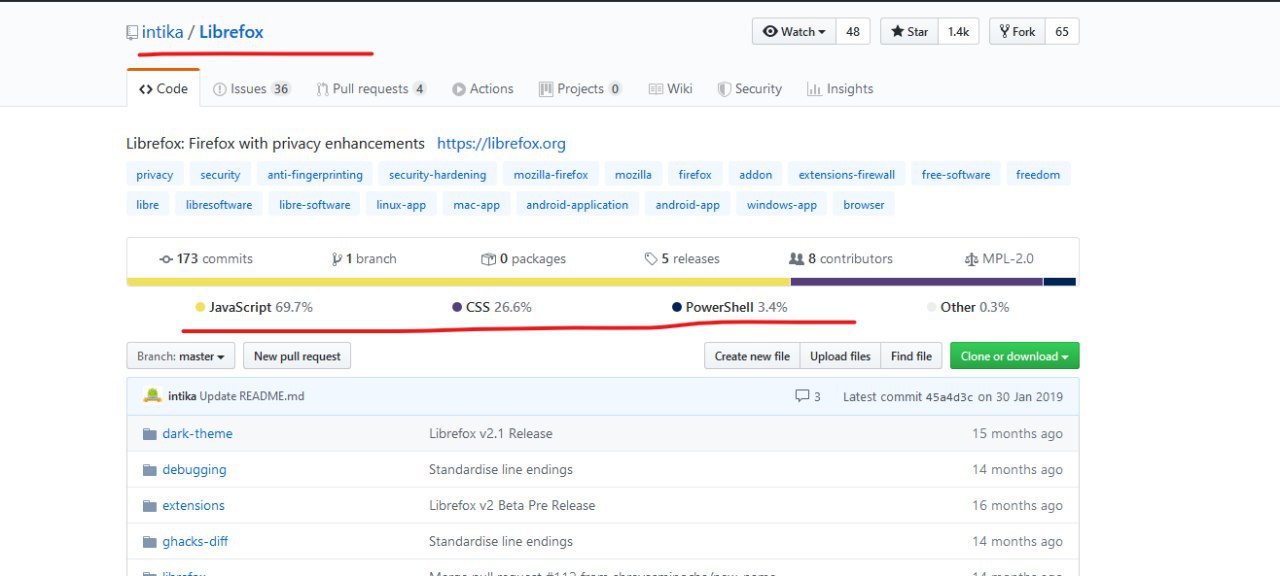Click the PowerShell 3.4% language entry

click(x=730, y=307)
